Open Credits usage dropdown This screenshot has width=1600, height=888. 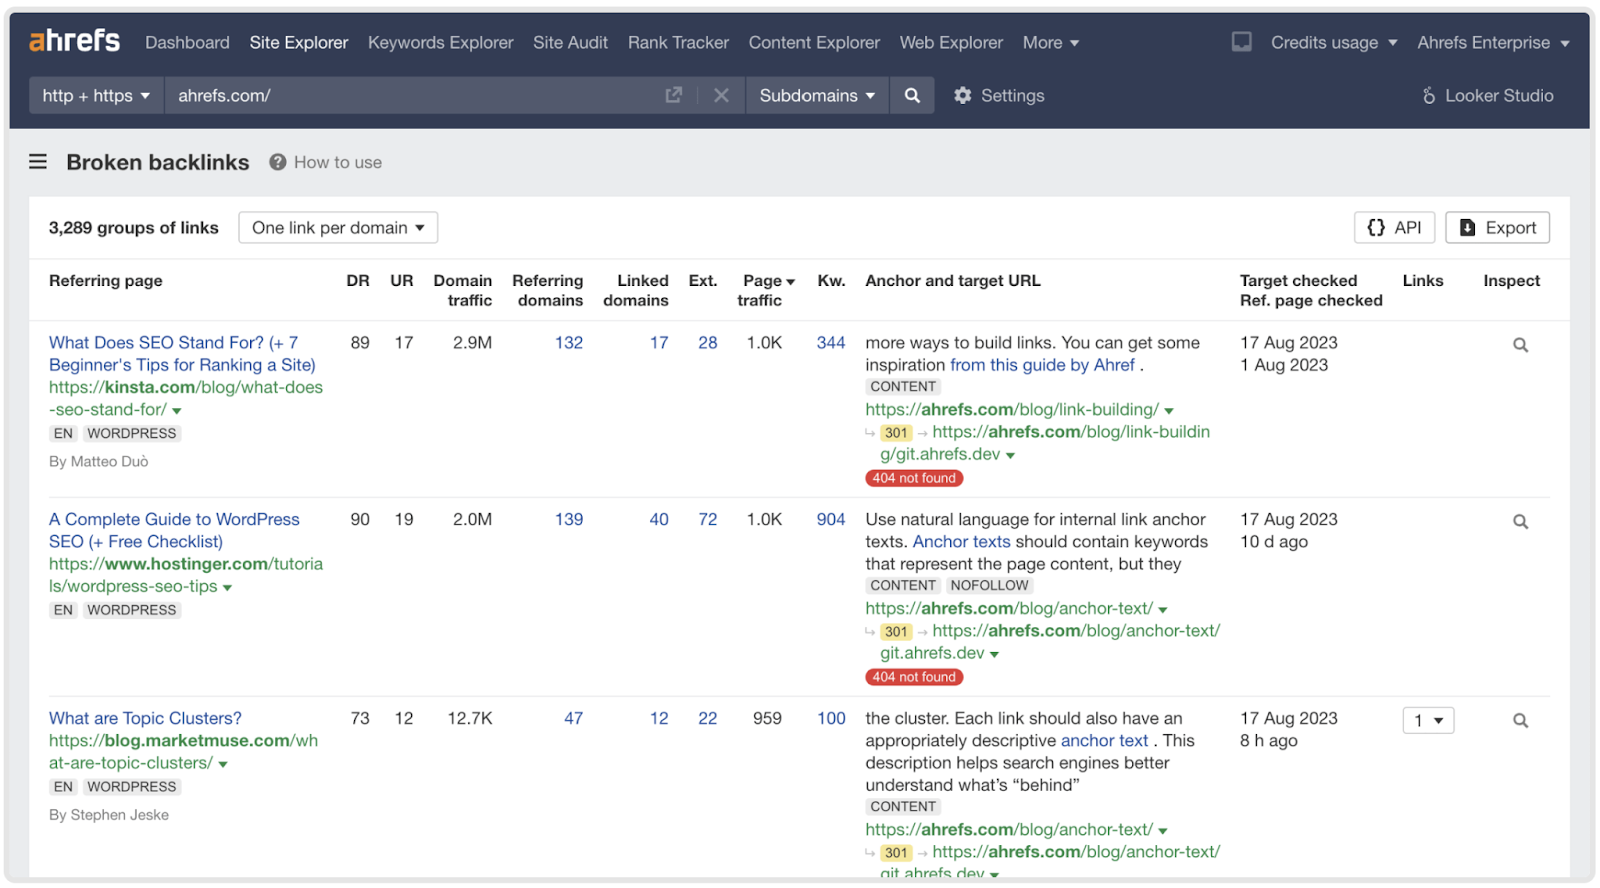(1334, 42)
